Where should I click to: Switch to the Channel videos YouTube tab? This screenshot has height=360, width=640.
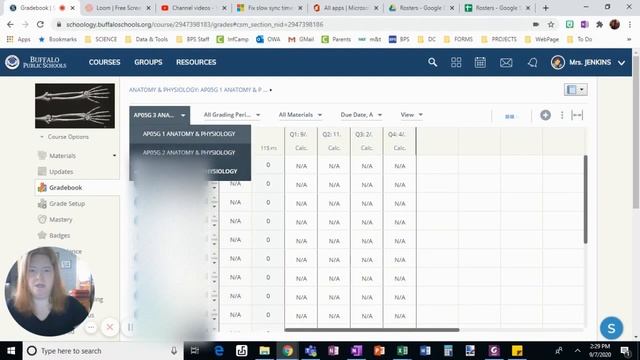pyautogui.click(x=194, y=8)
